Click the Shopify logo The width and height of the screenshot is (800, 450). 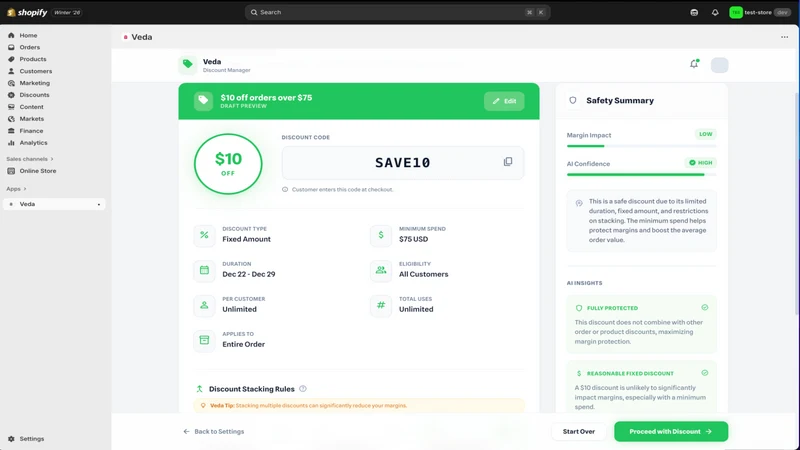click(x=27, y=12)
